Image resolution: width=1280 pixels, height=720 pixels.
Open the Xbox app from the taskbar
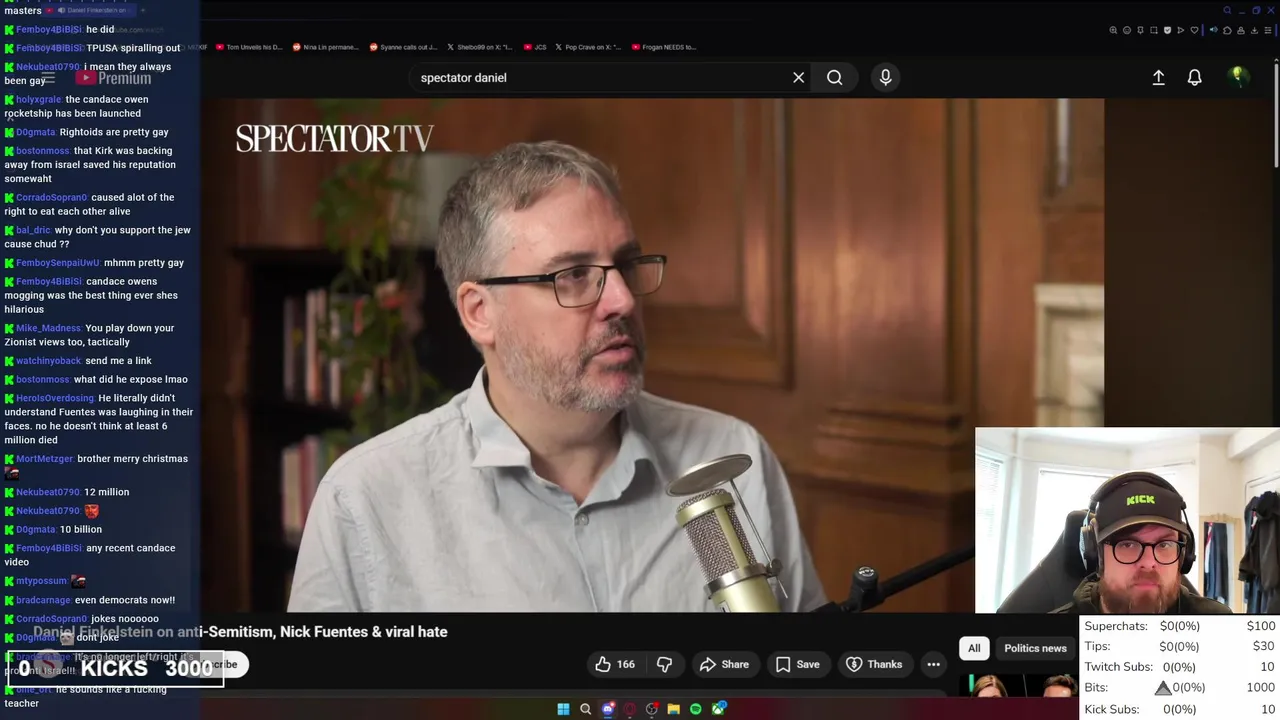click(718, 709)
